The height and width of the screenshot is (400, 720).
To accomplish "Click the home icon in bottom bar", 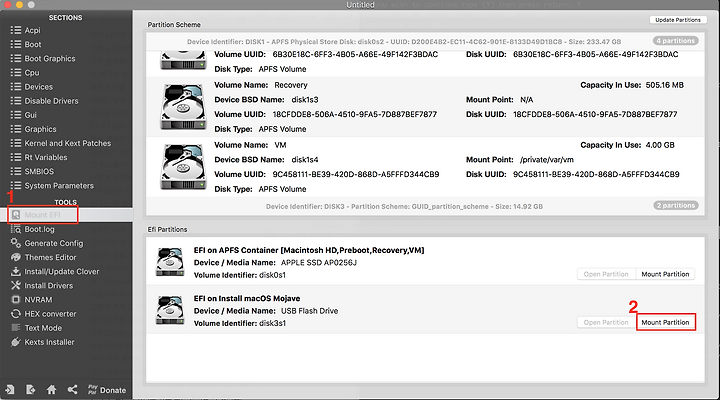I will click(x=51, y=390).
